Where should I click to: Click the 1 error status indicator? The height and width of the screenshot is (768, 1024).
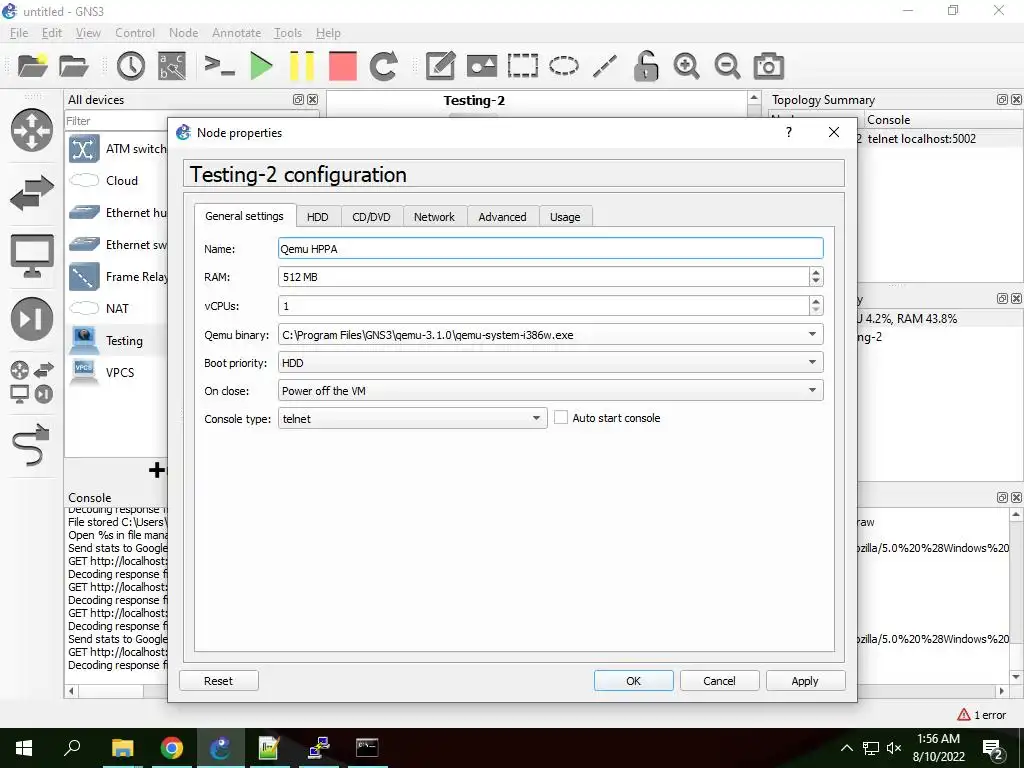982,715
